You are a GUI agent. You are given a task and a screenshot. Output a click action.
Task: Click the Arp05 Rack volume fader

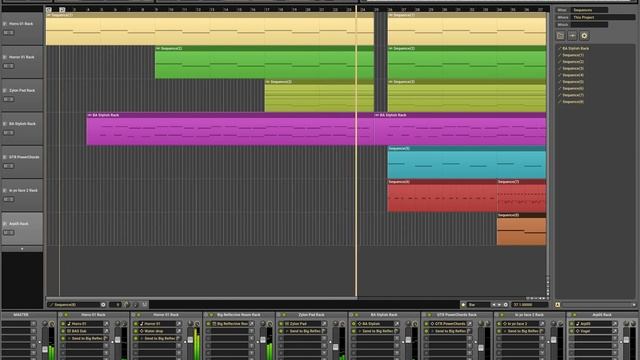point(626,340)
